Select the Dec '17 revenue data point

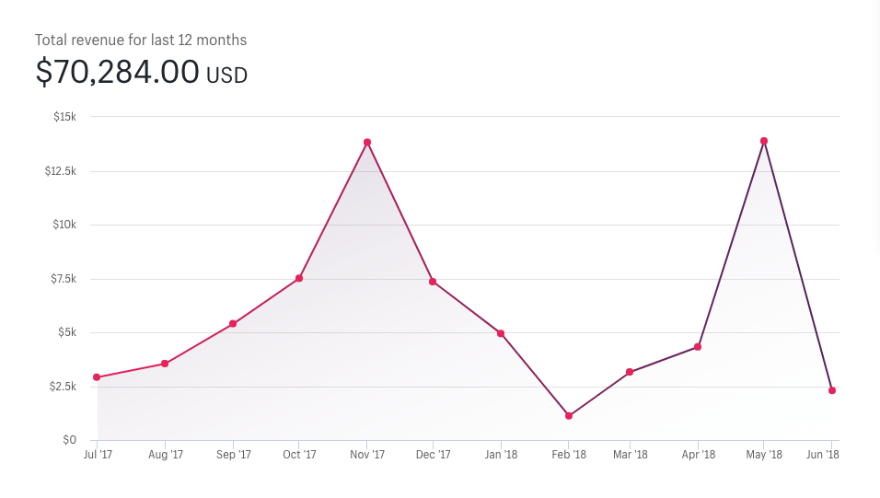tap(432, 281)
